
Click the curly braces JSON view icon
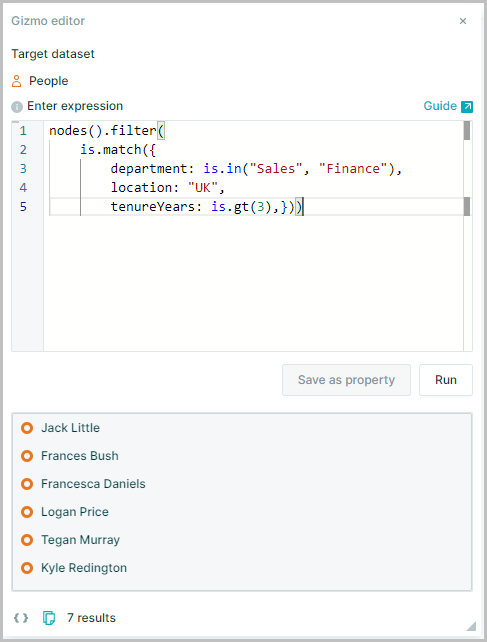[21, 618]
